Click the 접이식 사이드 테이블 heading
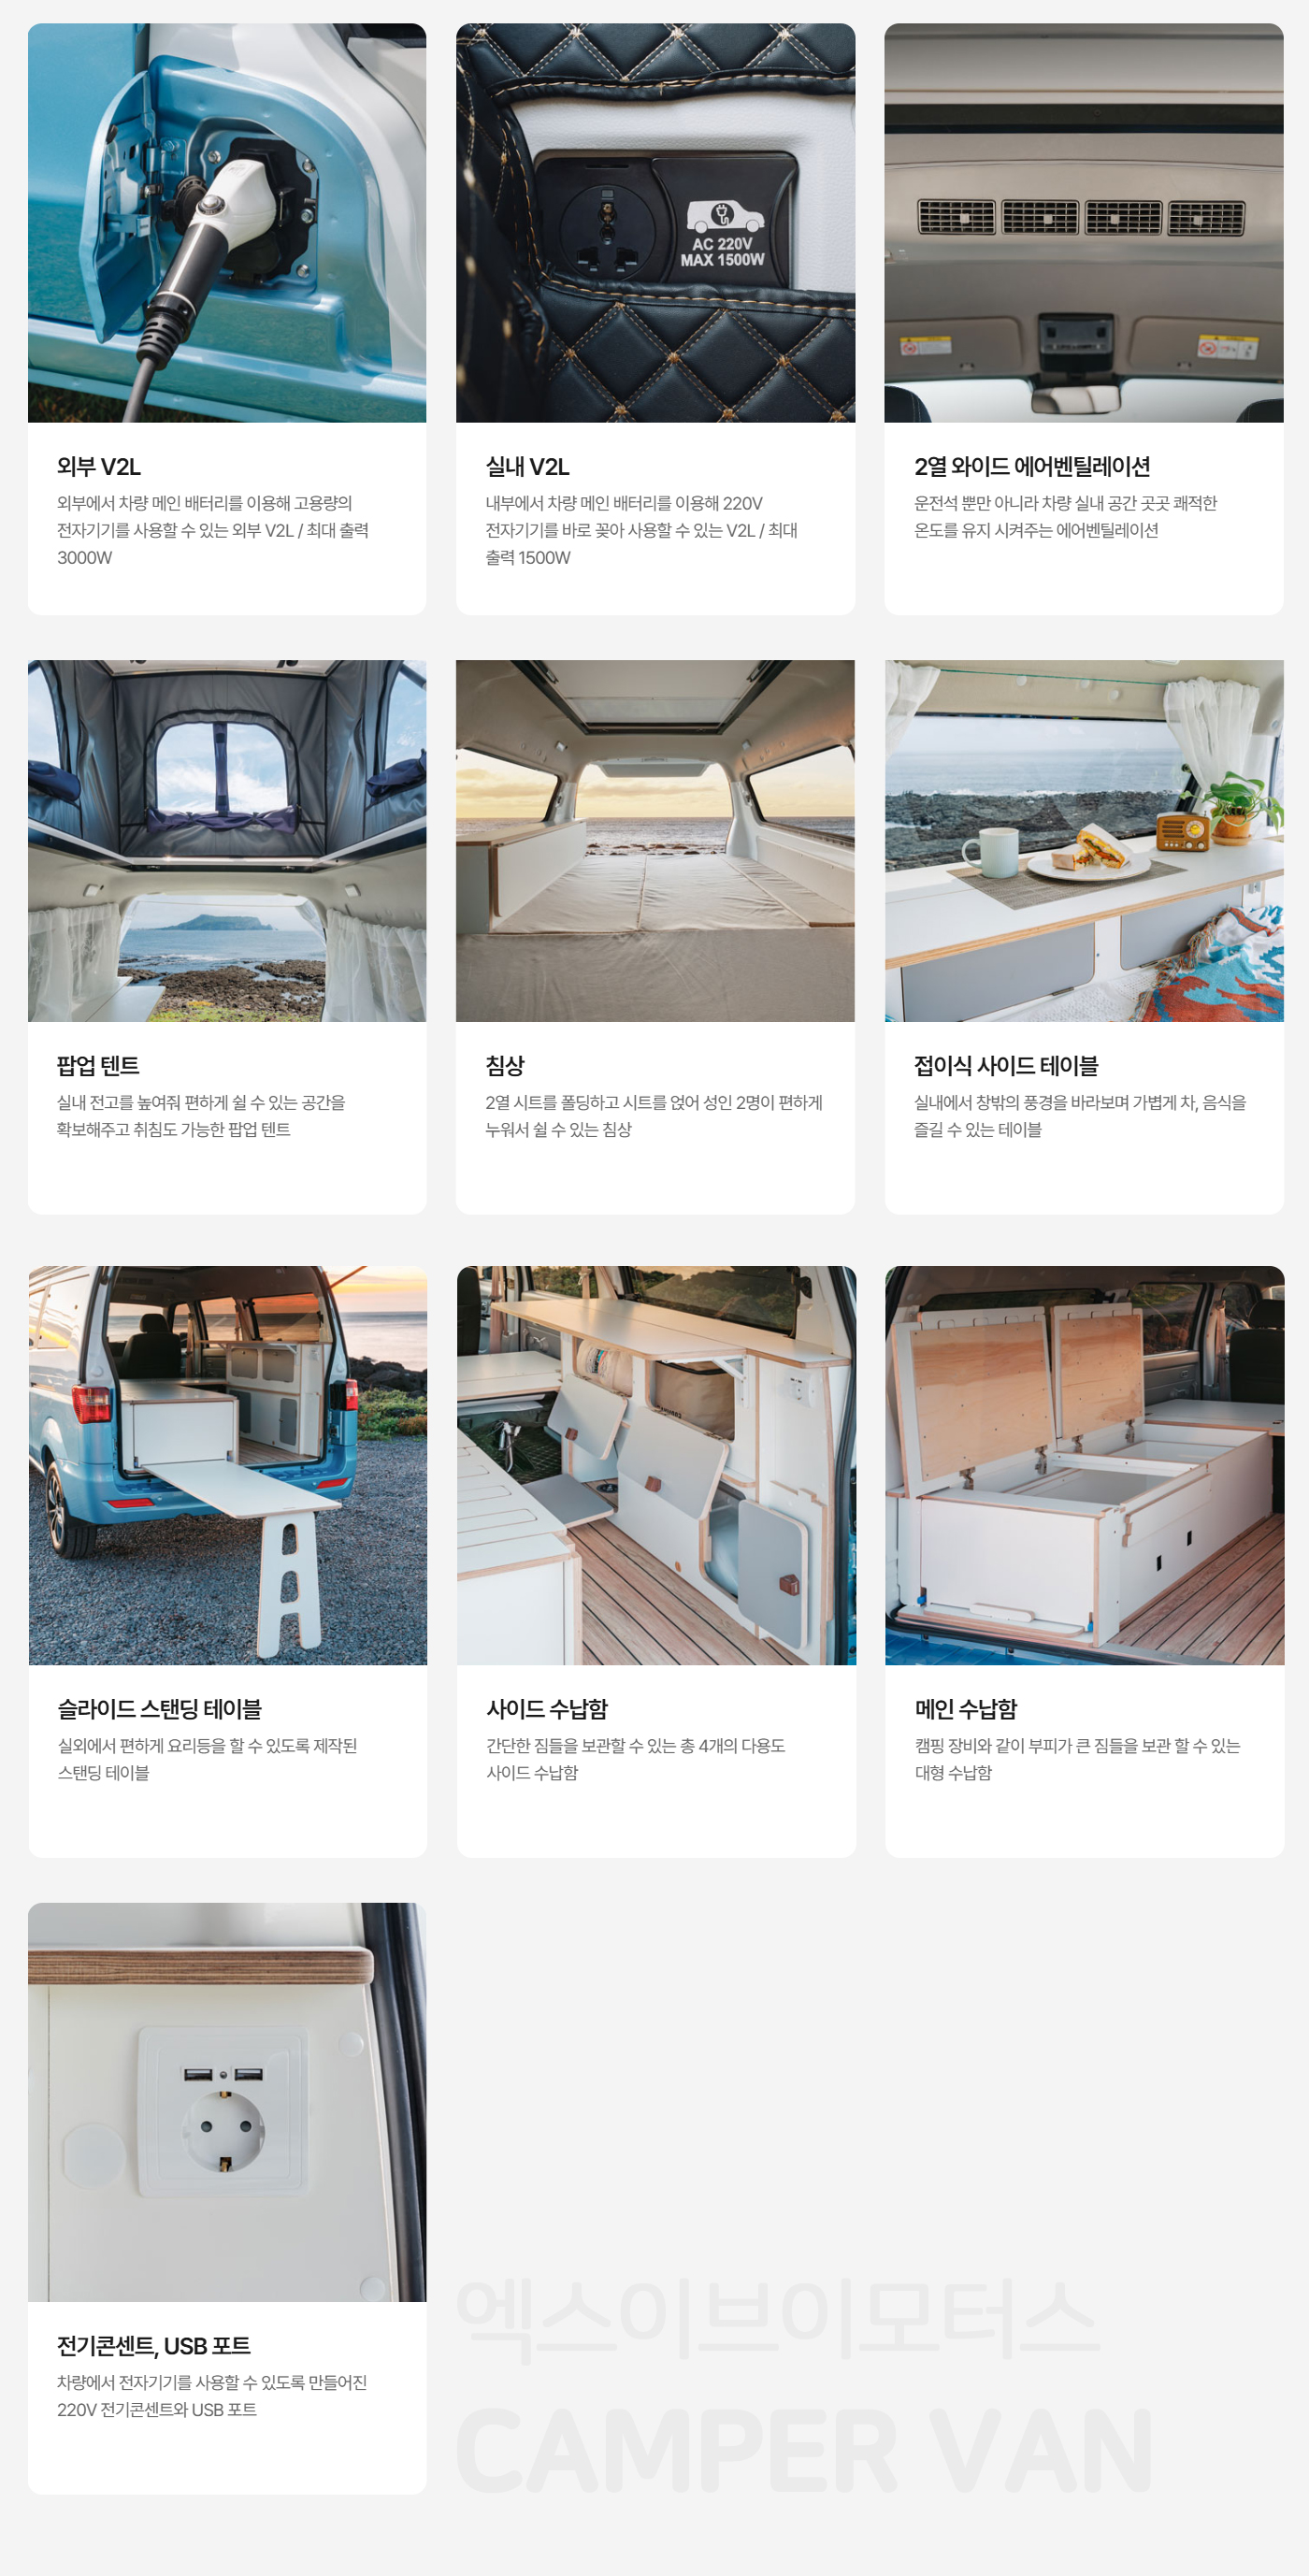This screenshot has height=2576, width=1309. [x=1006, y=1066]
